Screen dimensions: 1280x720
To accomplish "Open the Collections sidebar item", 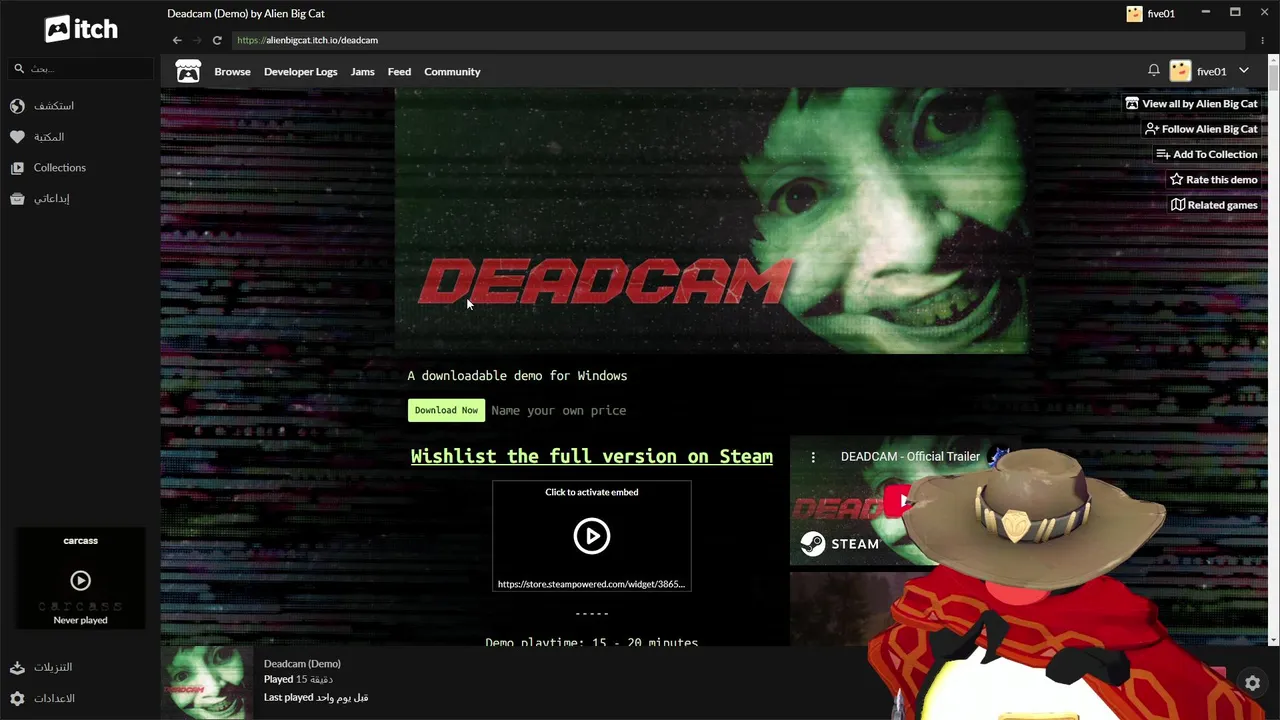I will pos(48,168).
